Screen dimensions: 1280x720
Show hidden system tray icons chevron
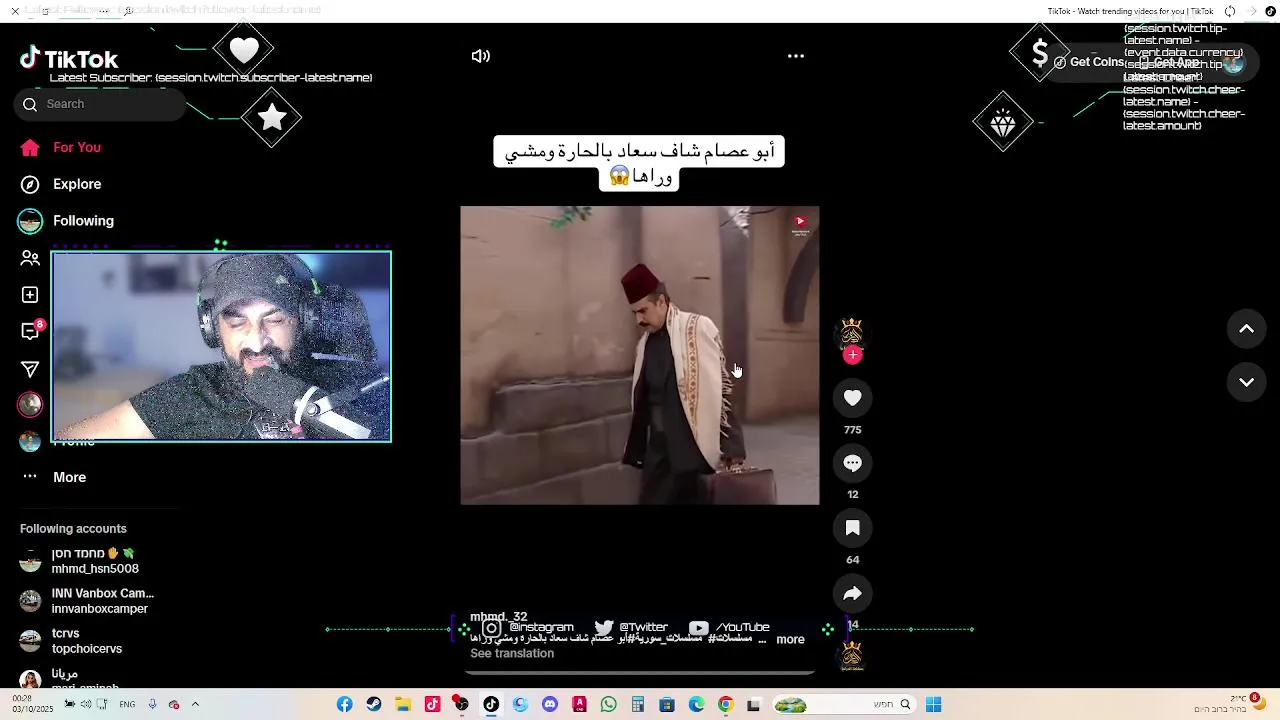(195, 704)
